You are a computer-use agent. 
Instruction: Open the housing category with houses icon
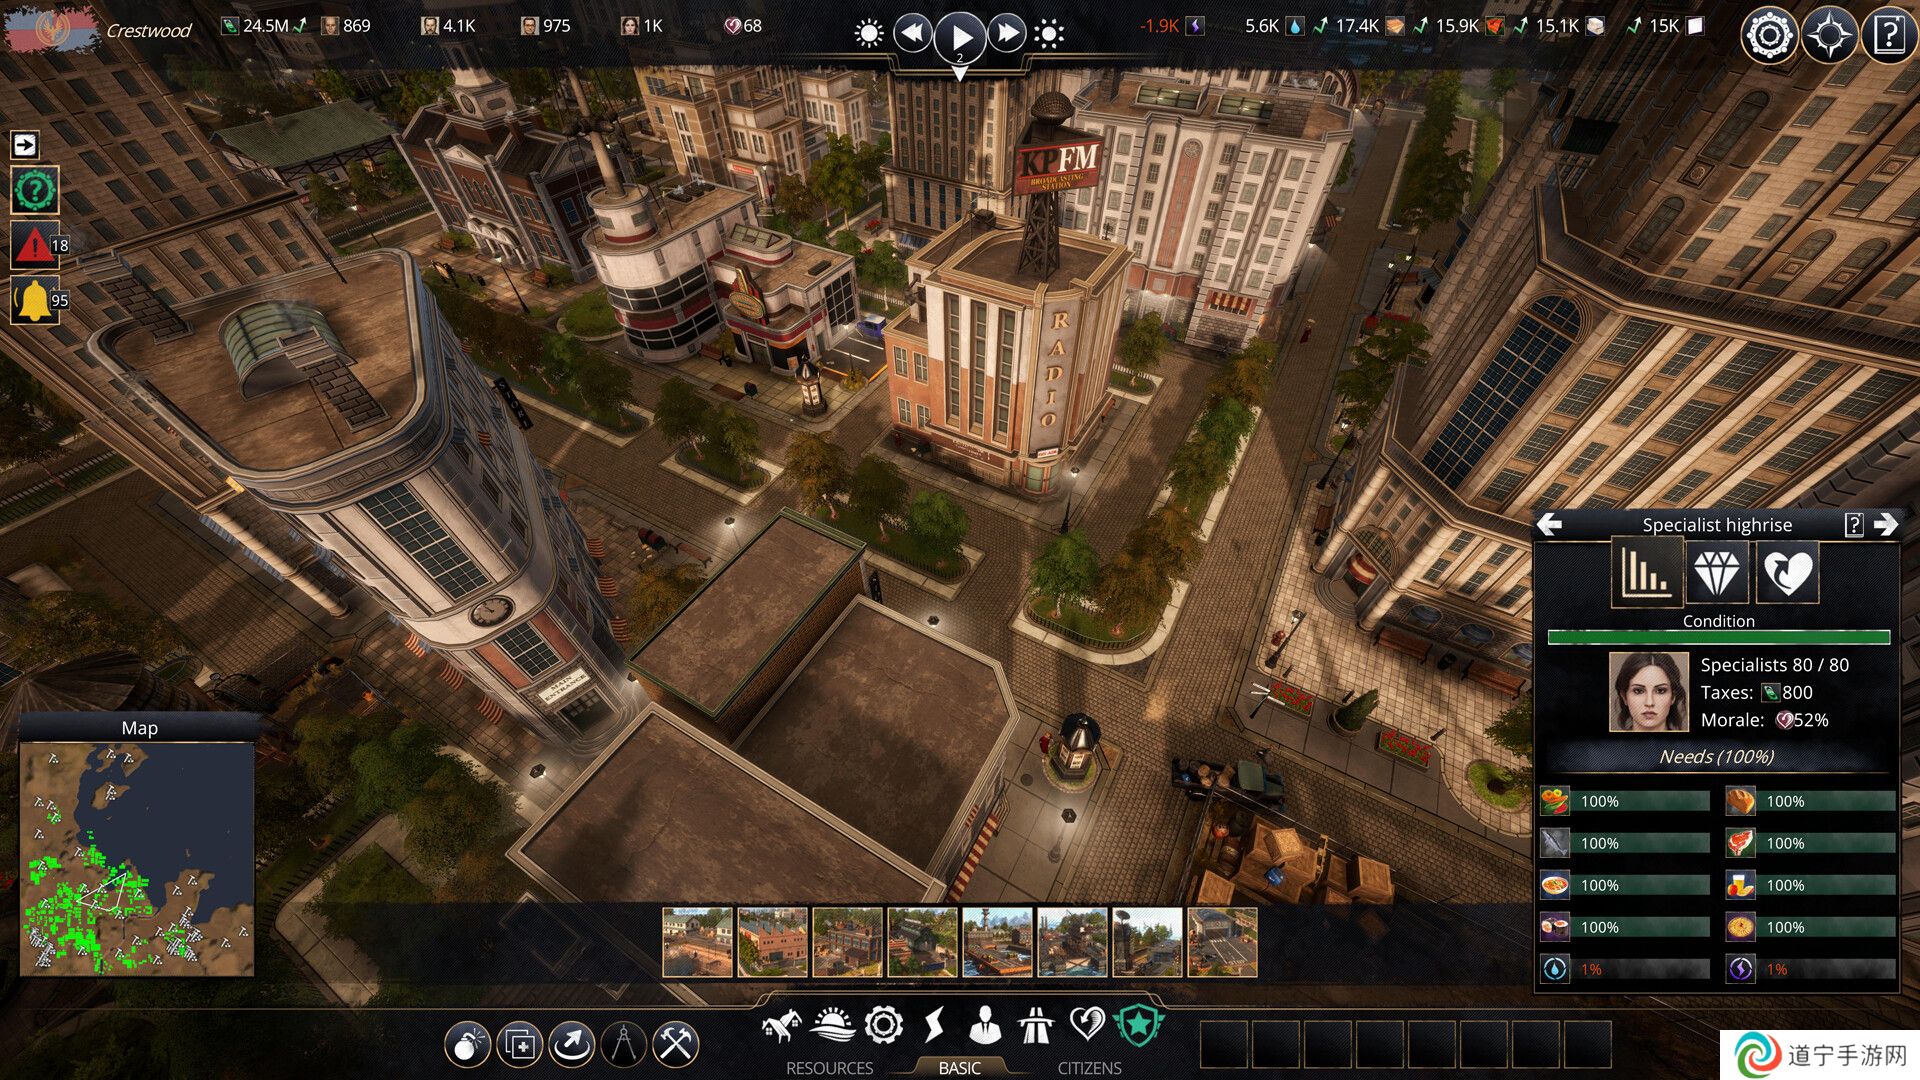pos(781,1025)
